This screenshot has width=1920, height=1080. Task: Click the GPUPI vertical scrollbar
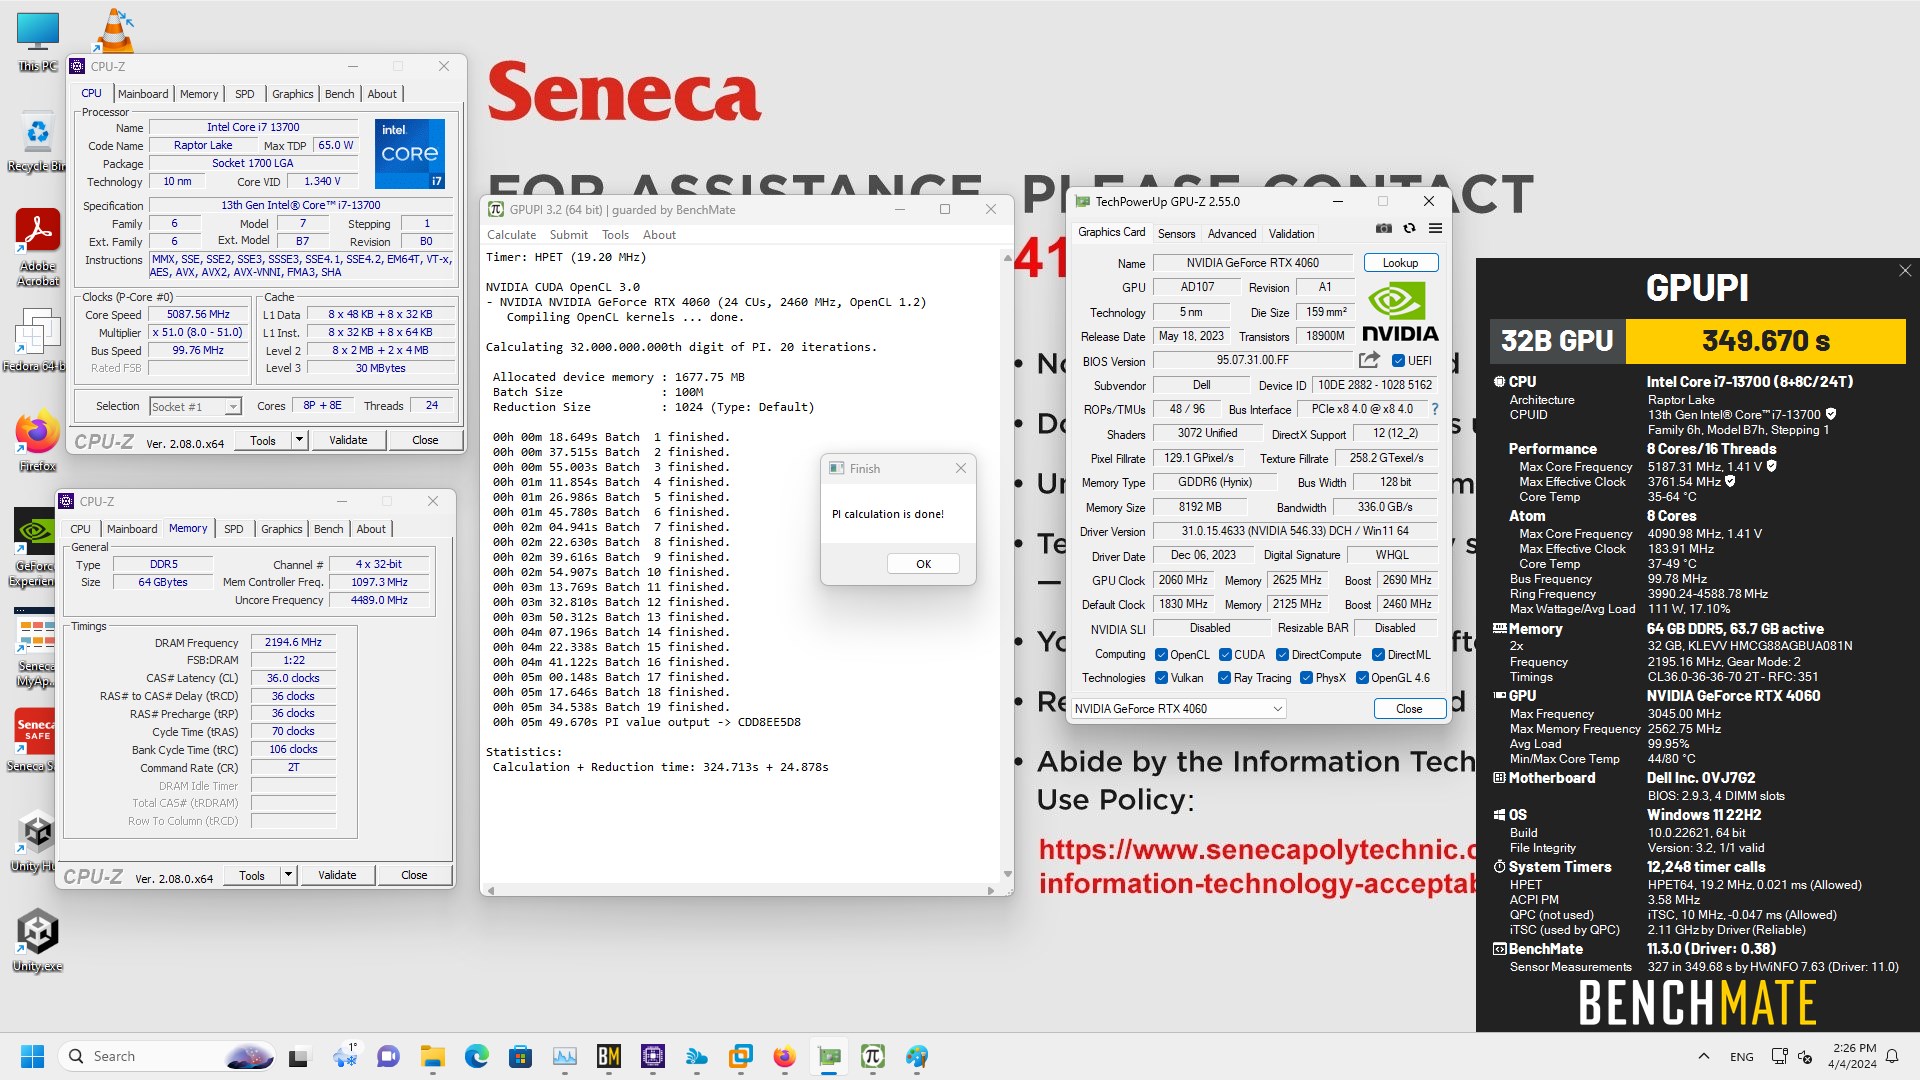(1007, 566)
